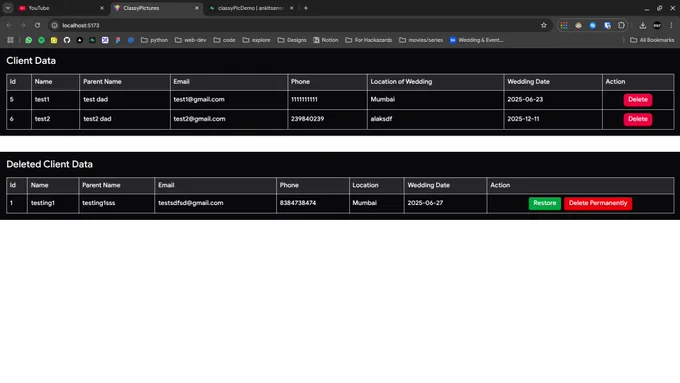Click phone number 8384738474
Viewport: 680px width, 383px height.
pyautogui.click(x=298, y=203)
